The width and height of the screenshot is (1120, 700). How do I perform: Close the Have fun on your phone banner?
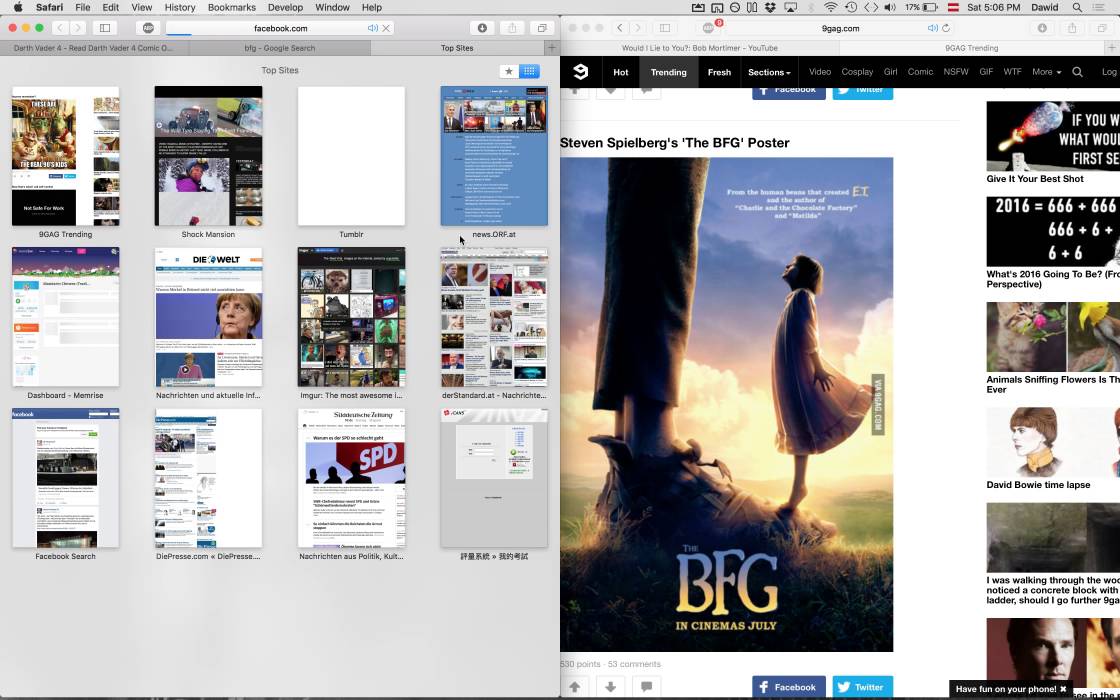tap(1063, 689)
